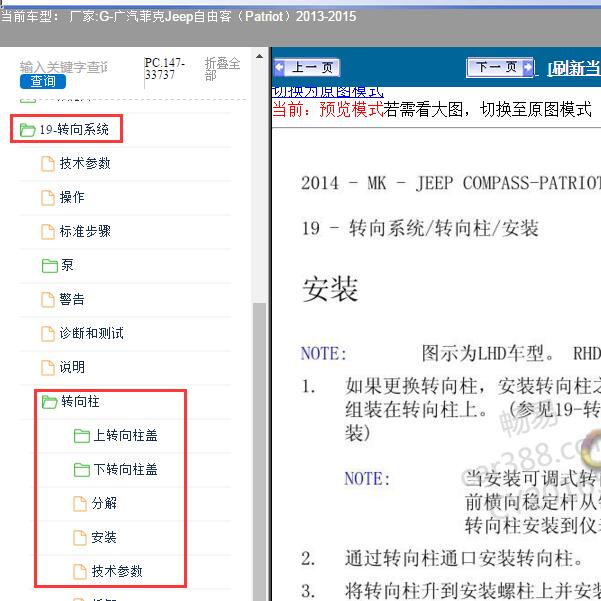Click the 19-转向系统 folder icon
The image size is (601, 601).
(x=27, y=130)
